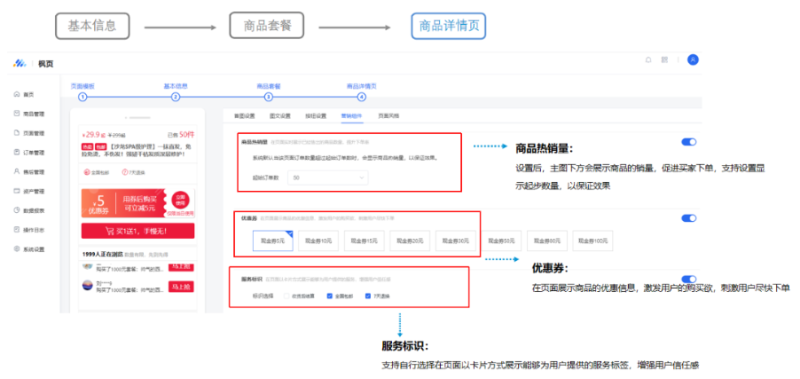800x379 pixels.
Task: Open 数据报表 icon in sidebar
Action: coord(17,210)
